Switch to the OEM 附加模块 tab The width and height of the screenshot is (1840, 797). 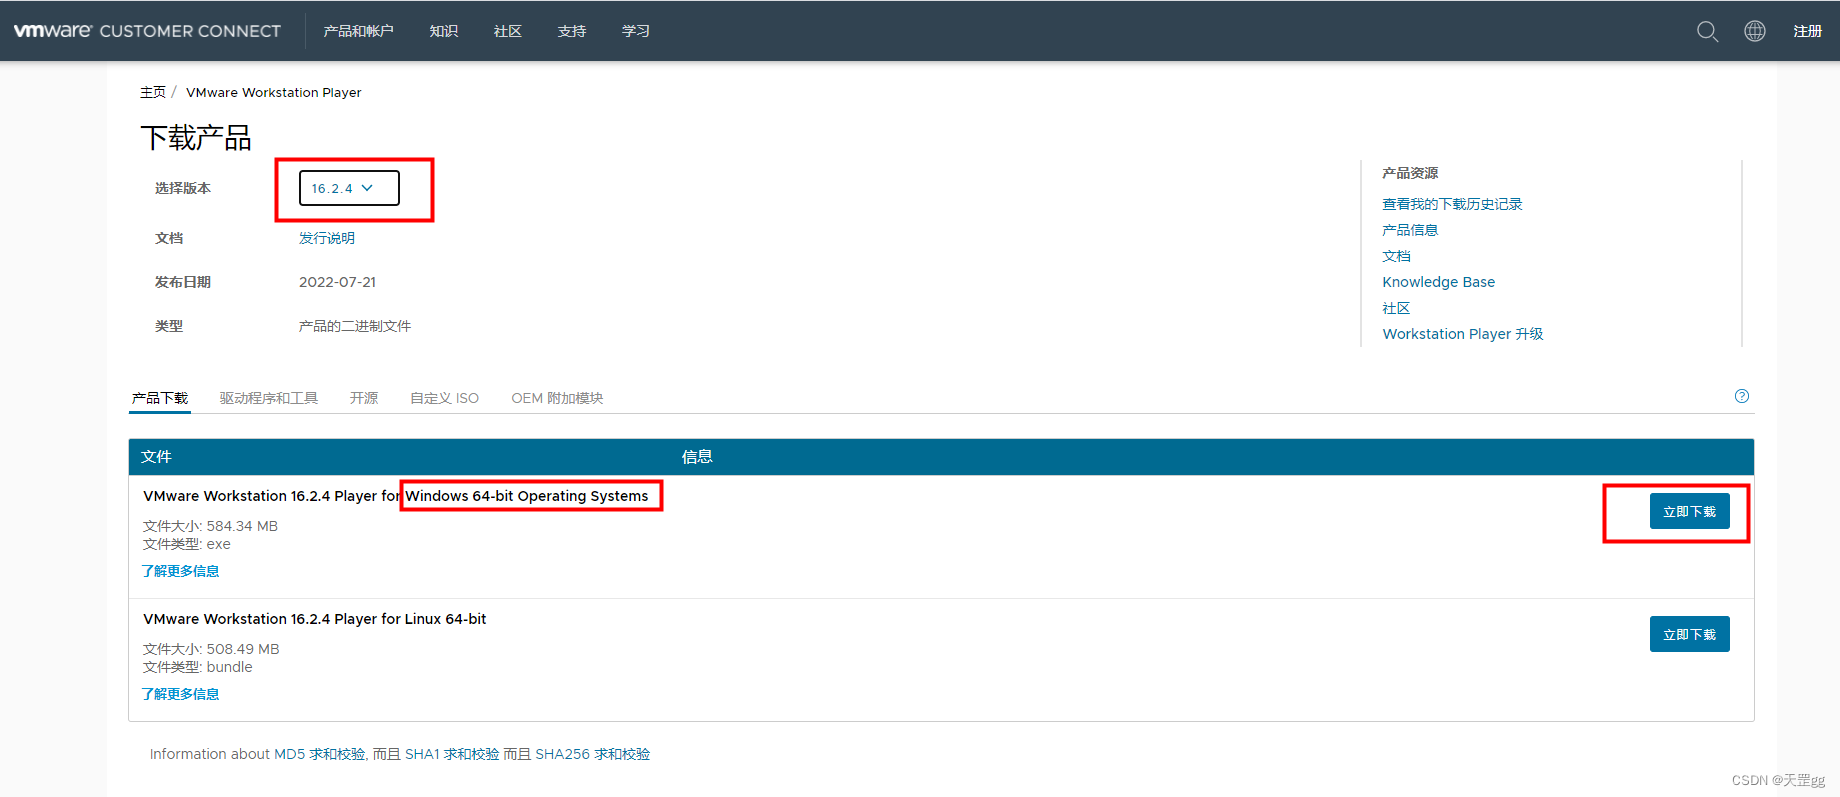(x=557, y=398)
